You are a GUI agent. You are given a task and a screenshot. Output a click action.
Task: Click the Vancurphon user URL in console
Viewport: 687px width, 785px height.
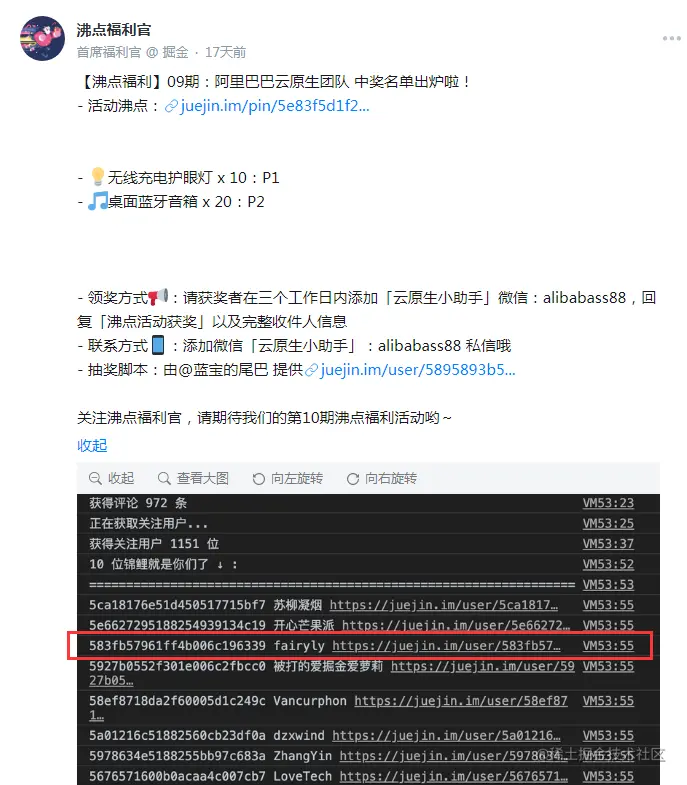[461, 701]
